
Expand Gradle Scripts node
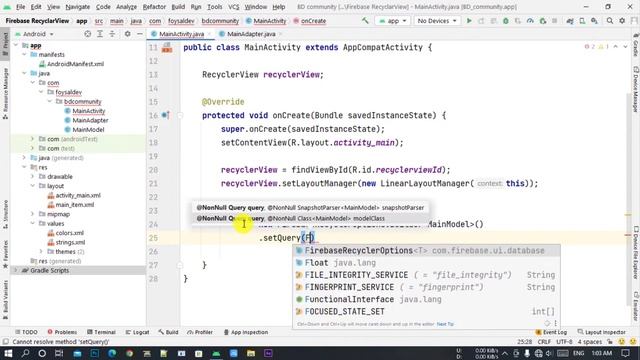(16, 270)
